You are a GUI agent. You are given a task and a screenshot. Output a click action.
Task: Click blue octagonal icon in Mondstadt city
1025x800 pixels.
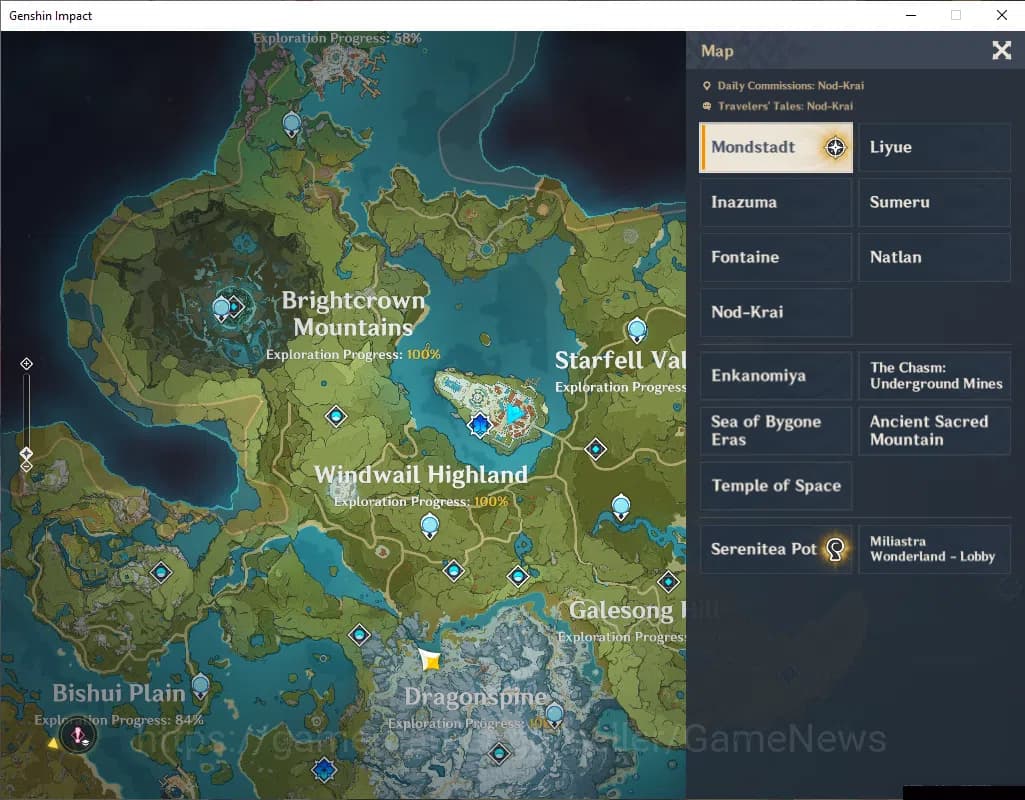(481, 426)
